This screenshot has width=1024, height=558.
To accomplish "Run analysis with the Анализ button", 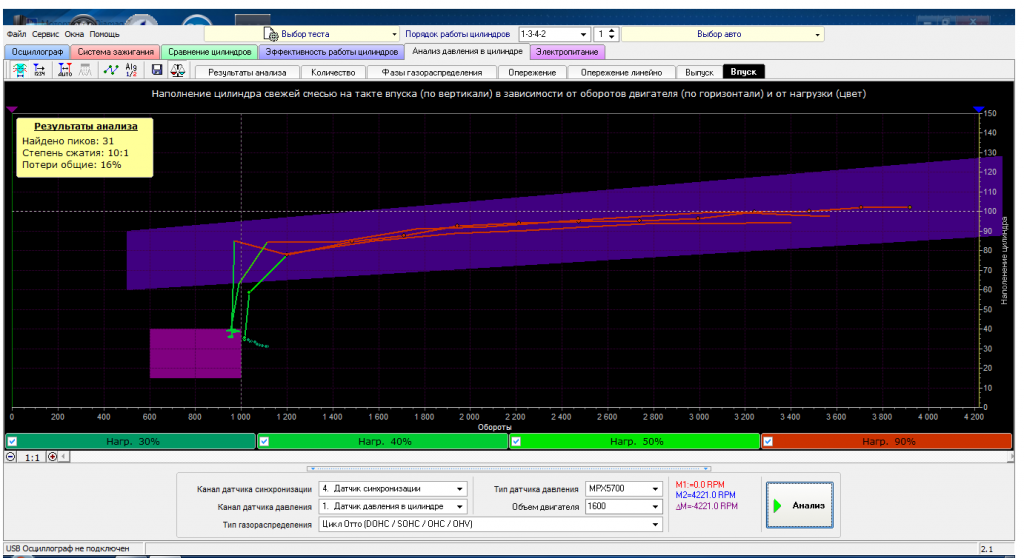I will [x=799, y=505].
